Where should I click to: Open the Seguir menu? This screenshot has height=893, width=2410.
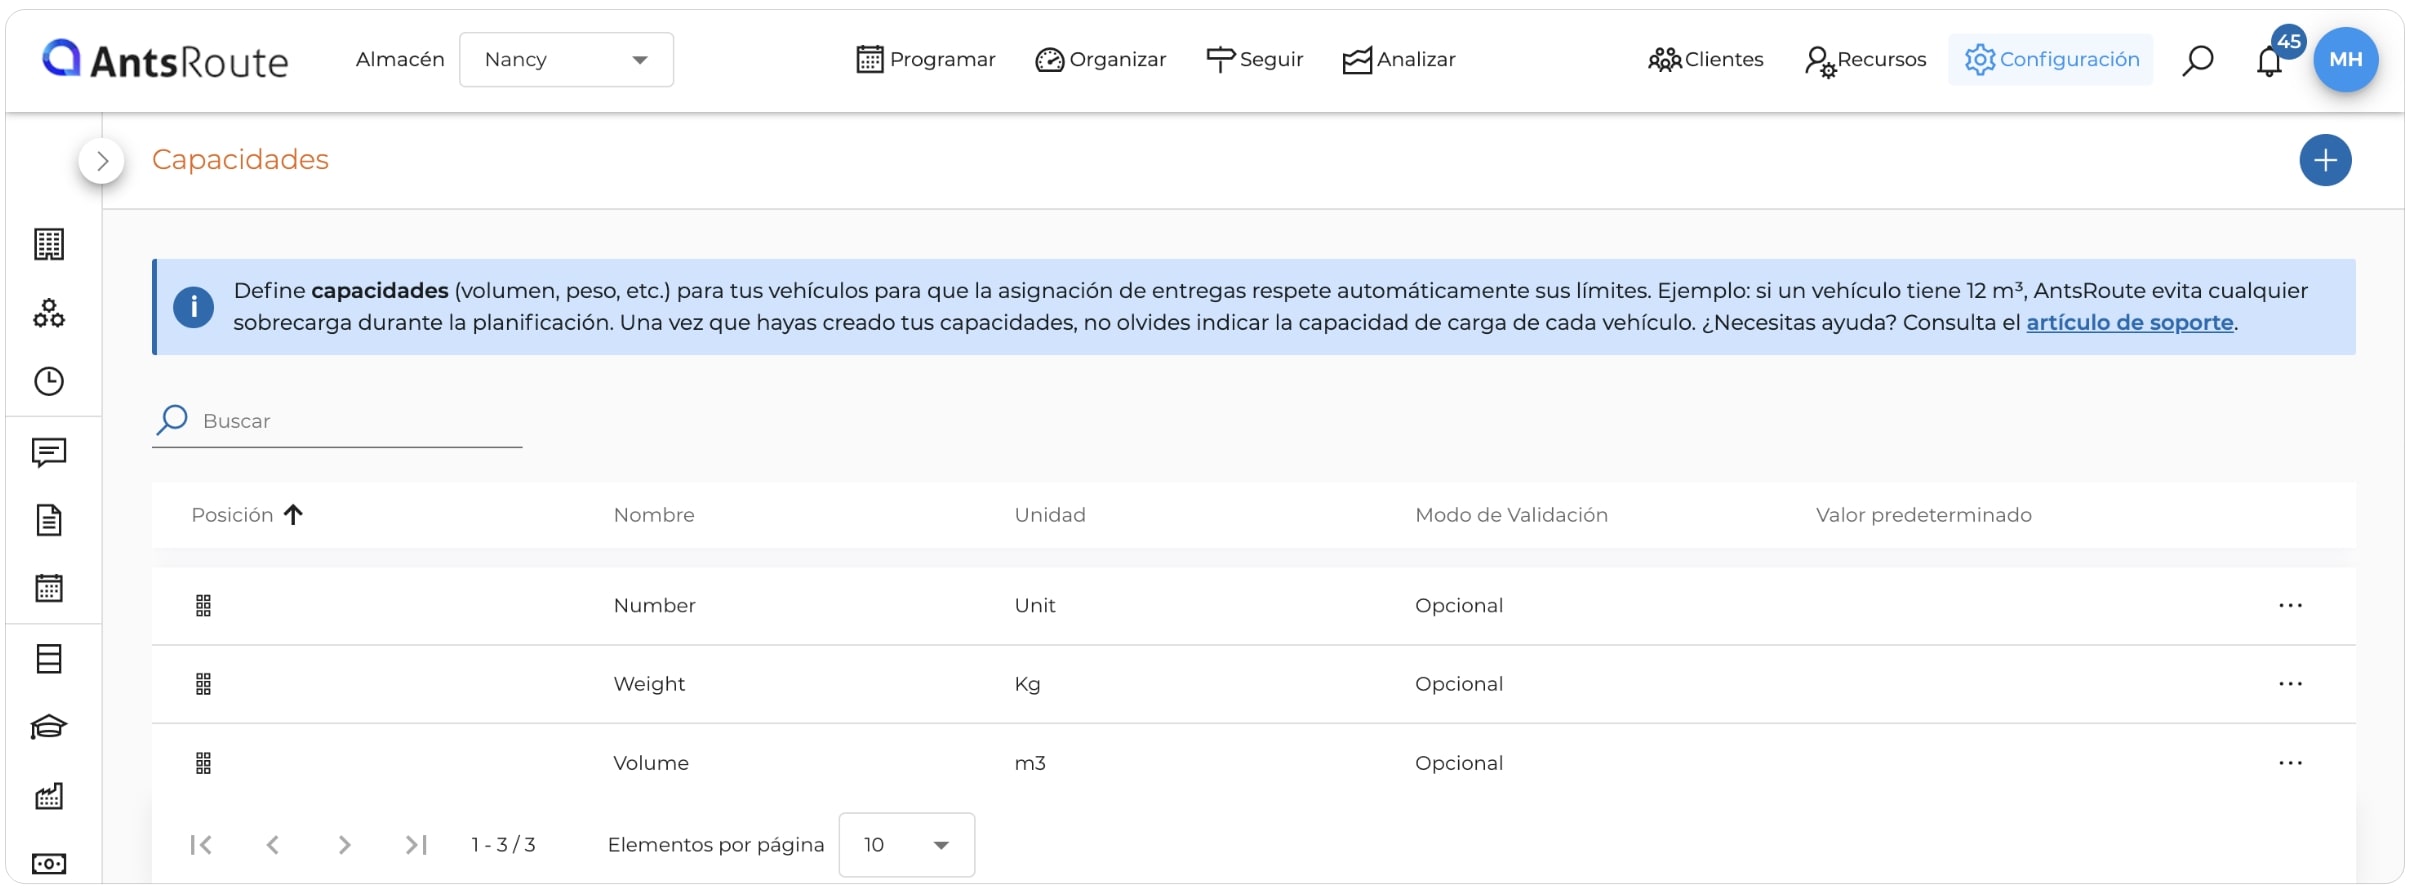1255,60
